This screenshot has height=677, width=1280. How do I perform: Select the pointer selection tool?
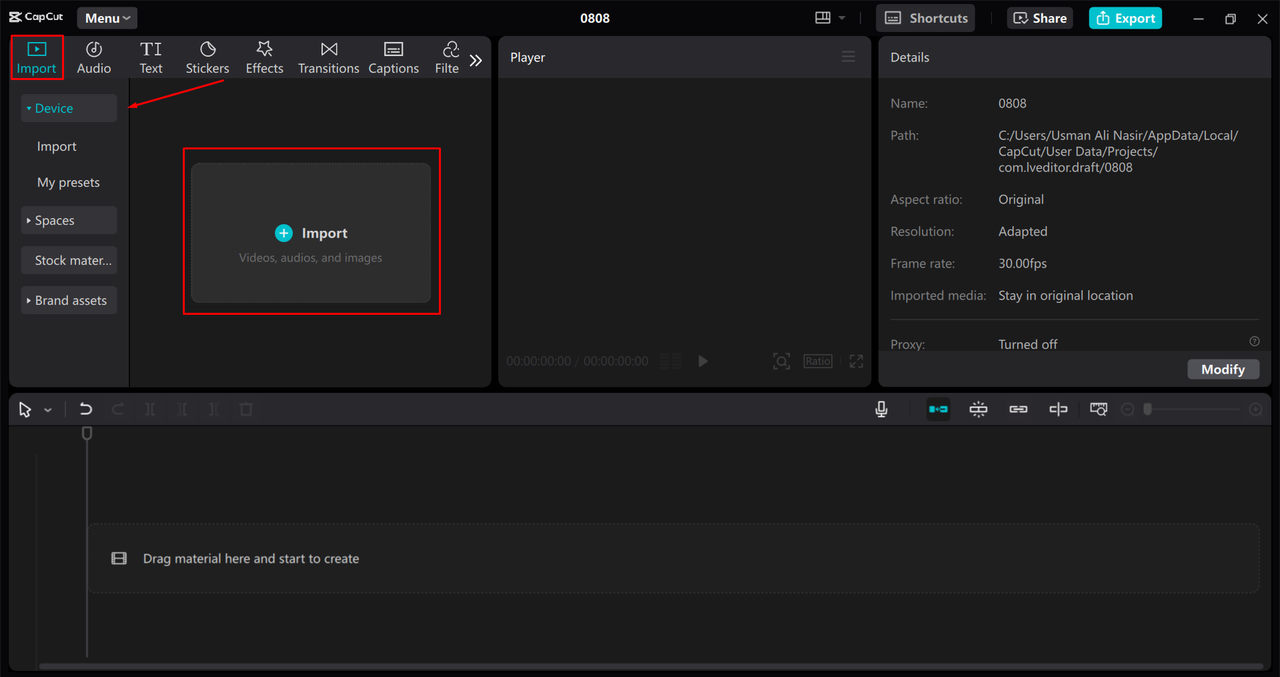25,410
